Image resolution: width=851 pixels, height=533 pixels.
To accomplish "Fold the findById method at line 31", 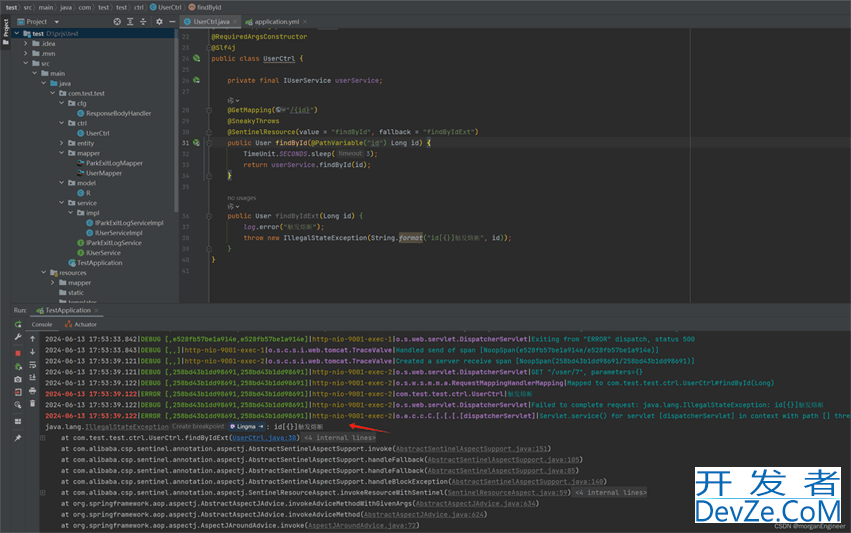I will point(209,143).
